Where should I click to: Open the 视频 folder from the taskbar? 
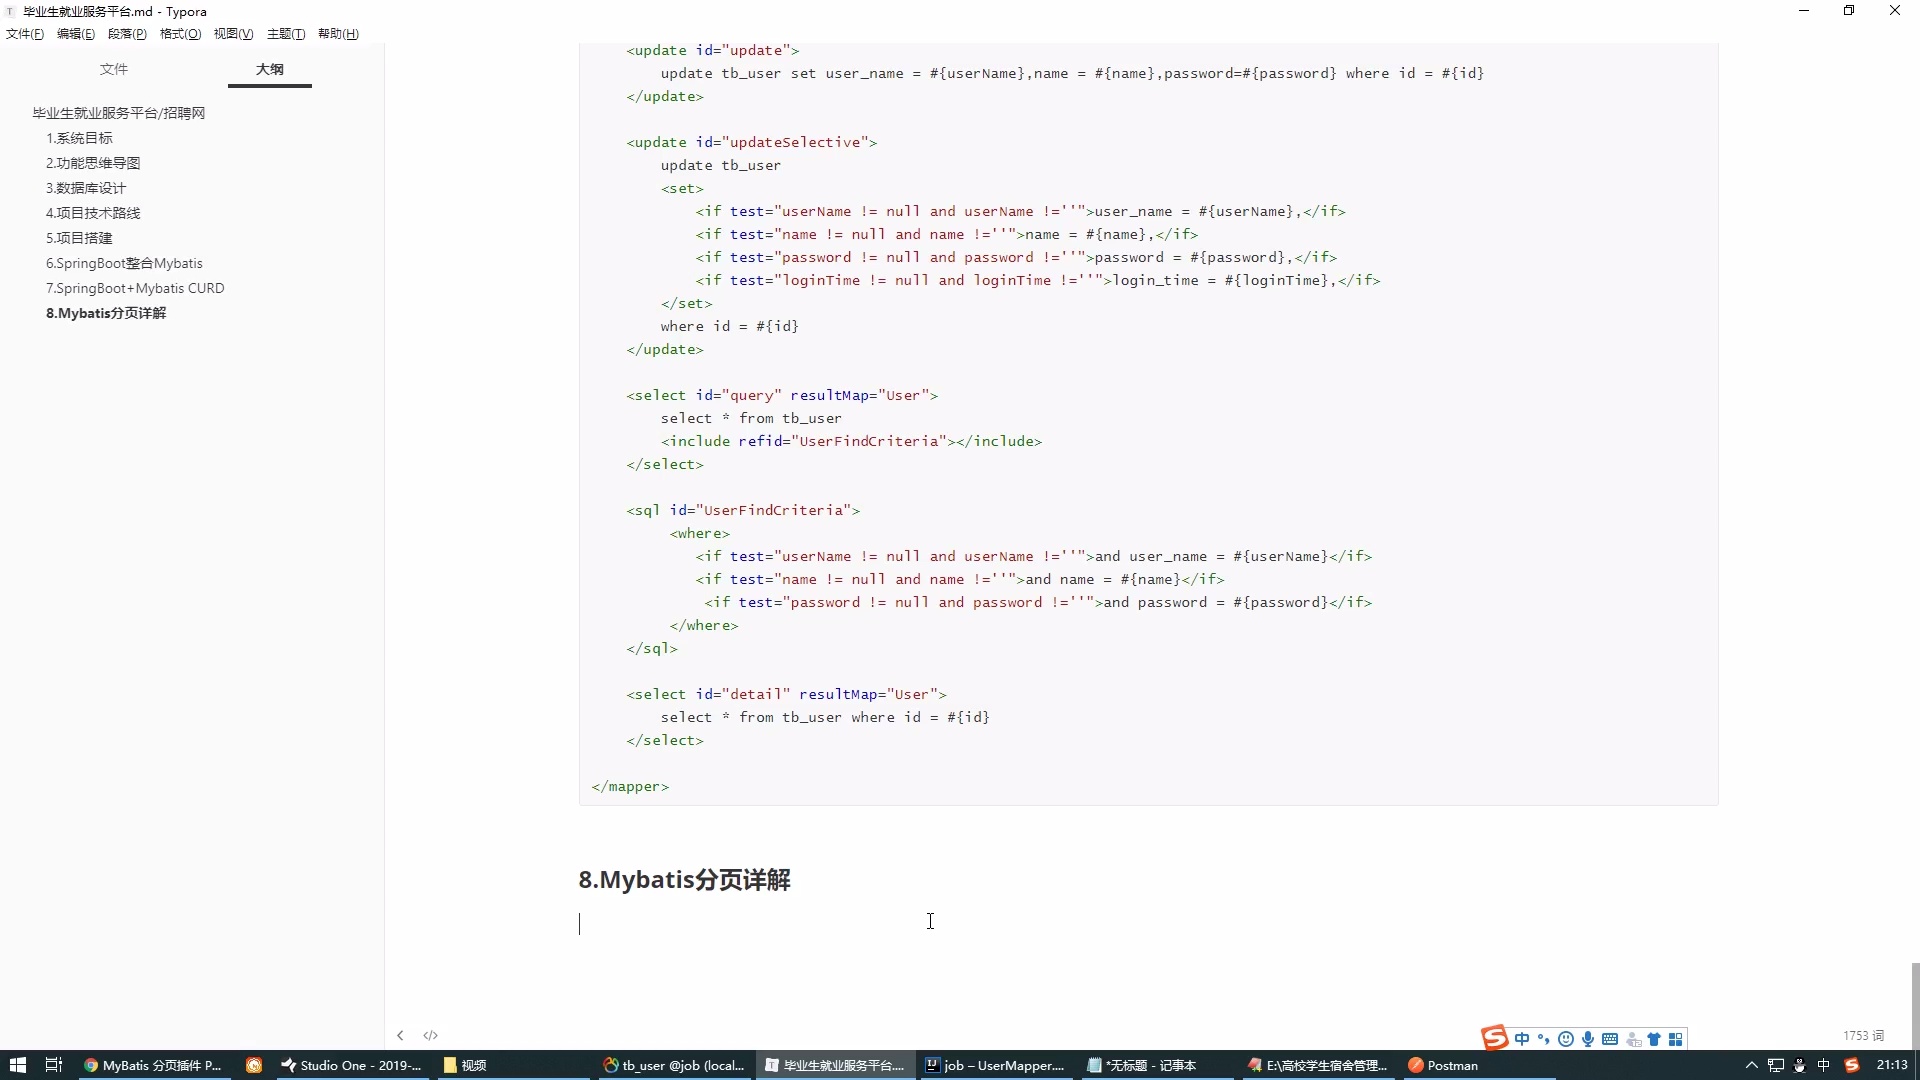(463, 1065)
